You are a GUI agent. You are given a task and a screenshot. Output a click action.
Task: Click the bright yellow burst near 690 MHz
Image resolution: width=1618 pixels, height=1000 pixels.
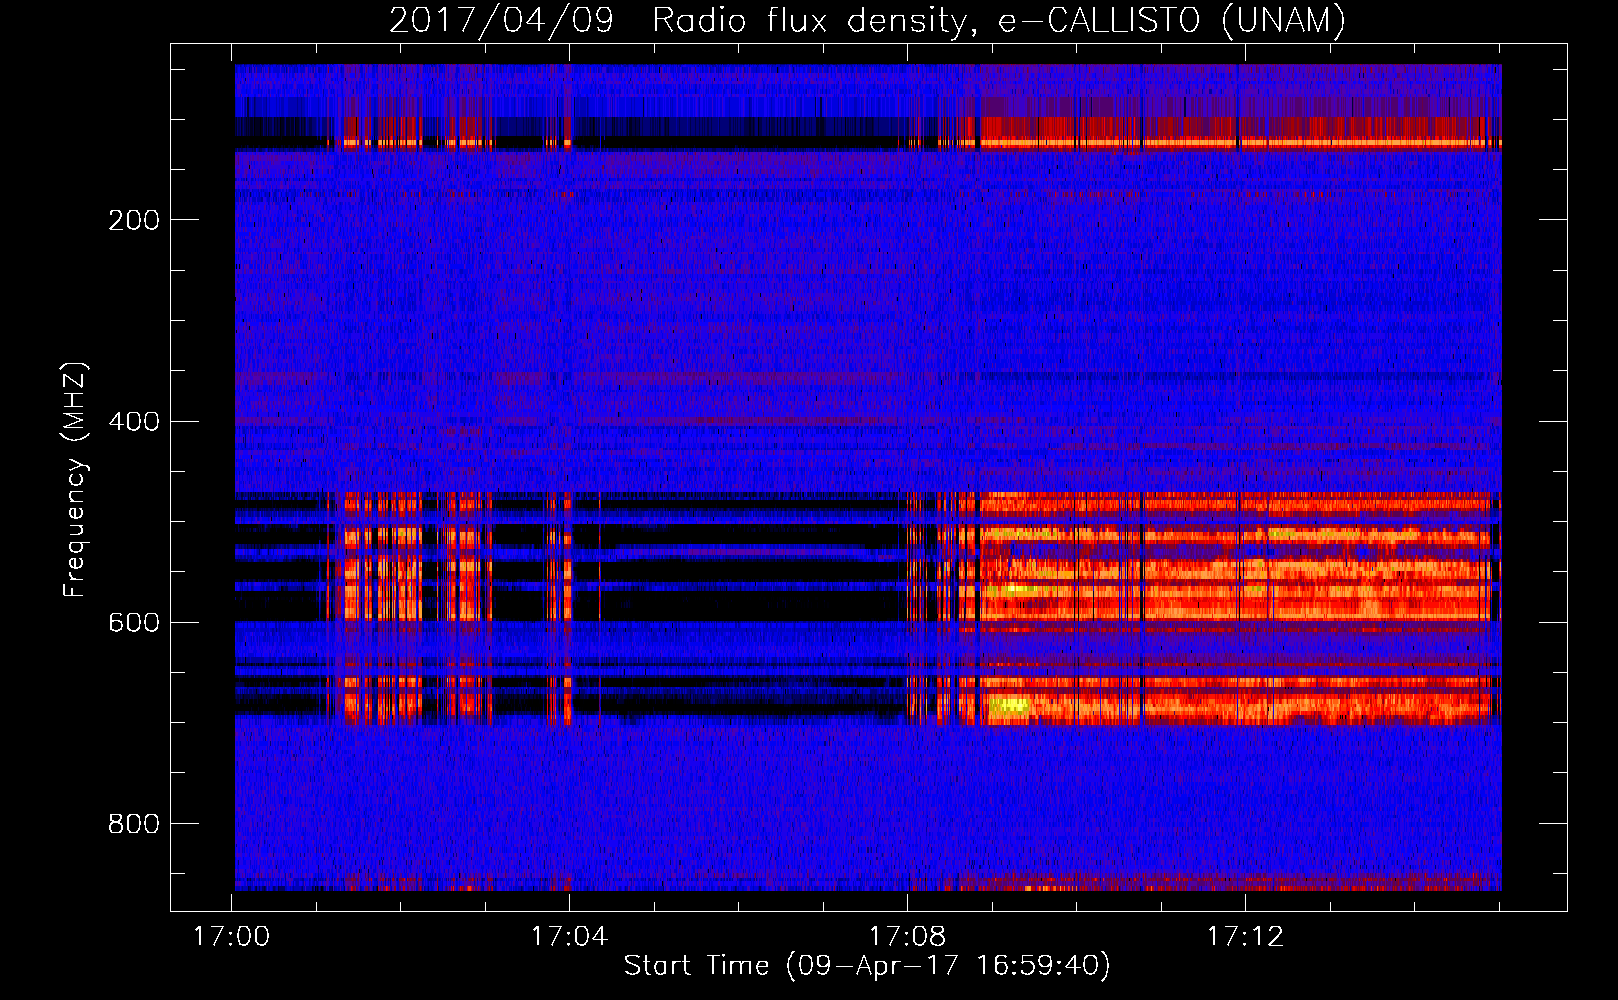tap(1009, 707)
